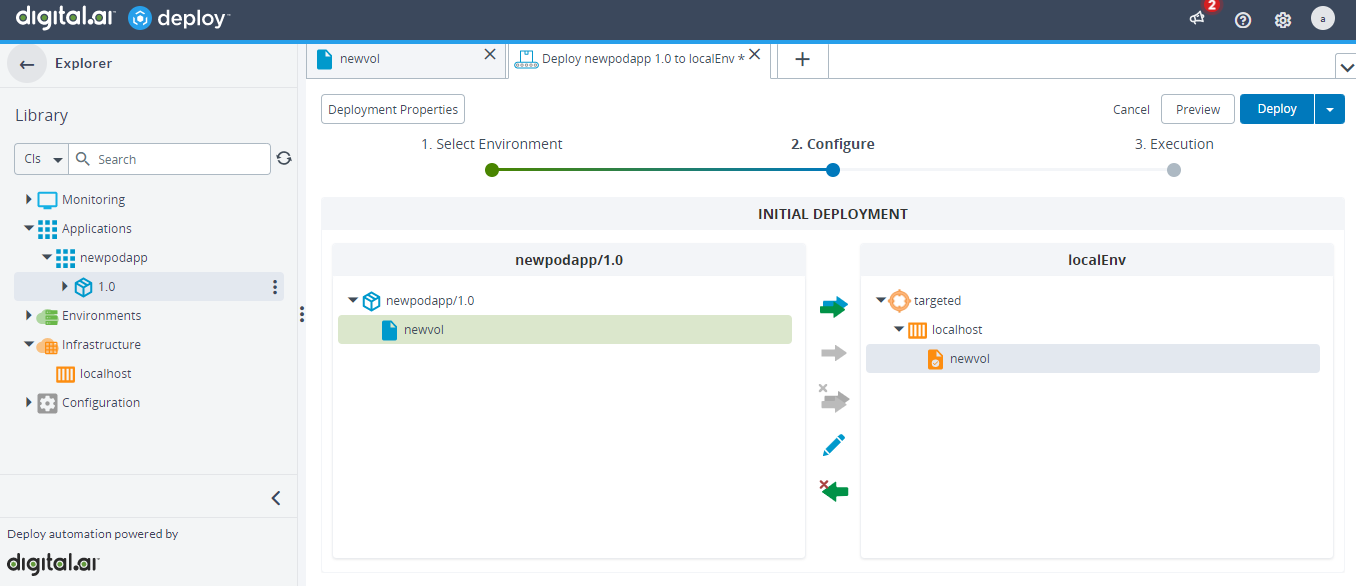
Task: Click the Deploy button
Action: click(x=1277, y=109)
